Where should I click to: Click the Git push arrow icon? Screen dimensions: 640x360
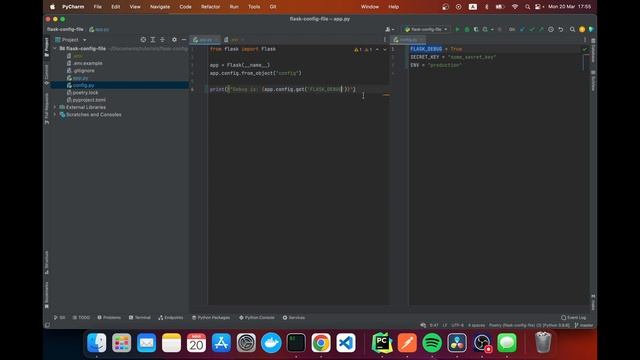coord(541,29)
